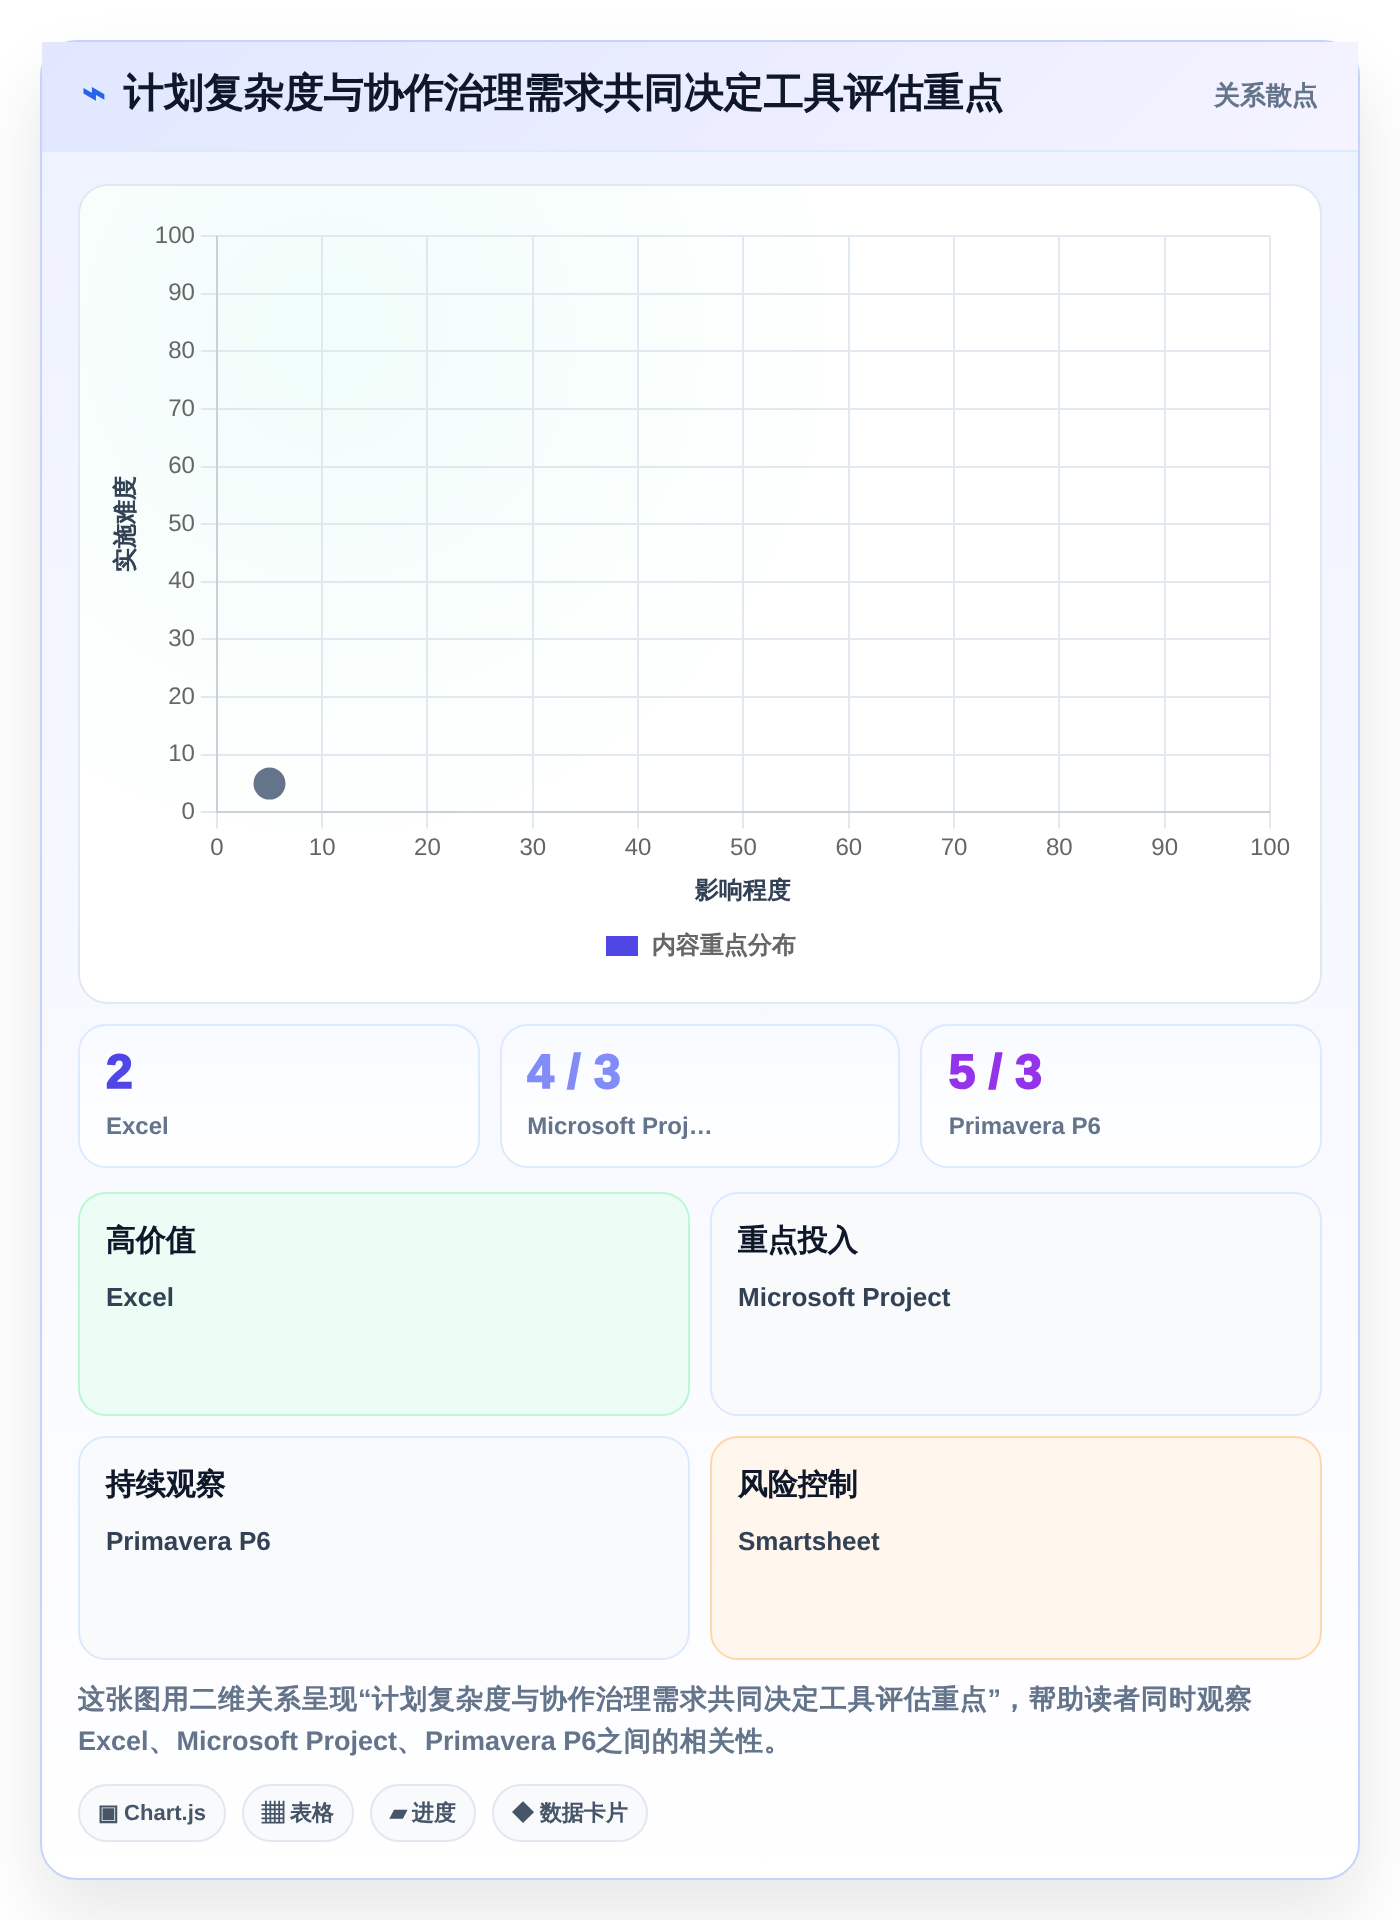
Task: Click the Chart.js tag chip
Action: tap(152, 1813)
